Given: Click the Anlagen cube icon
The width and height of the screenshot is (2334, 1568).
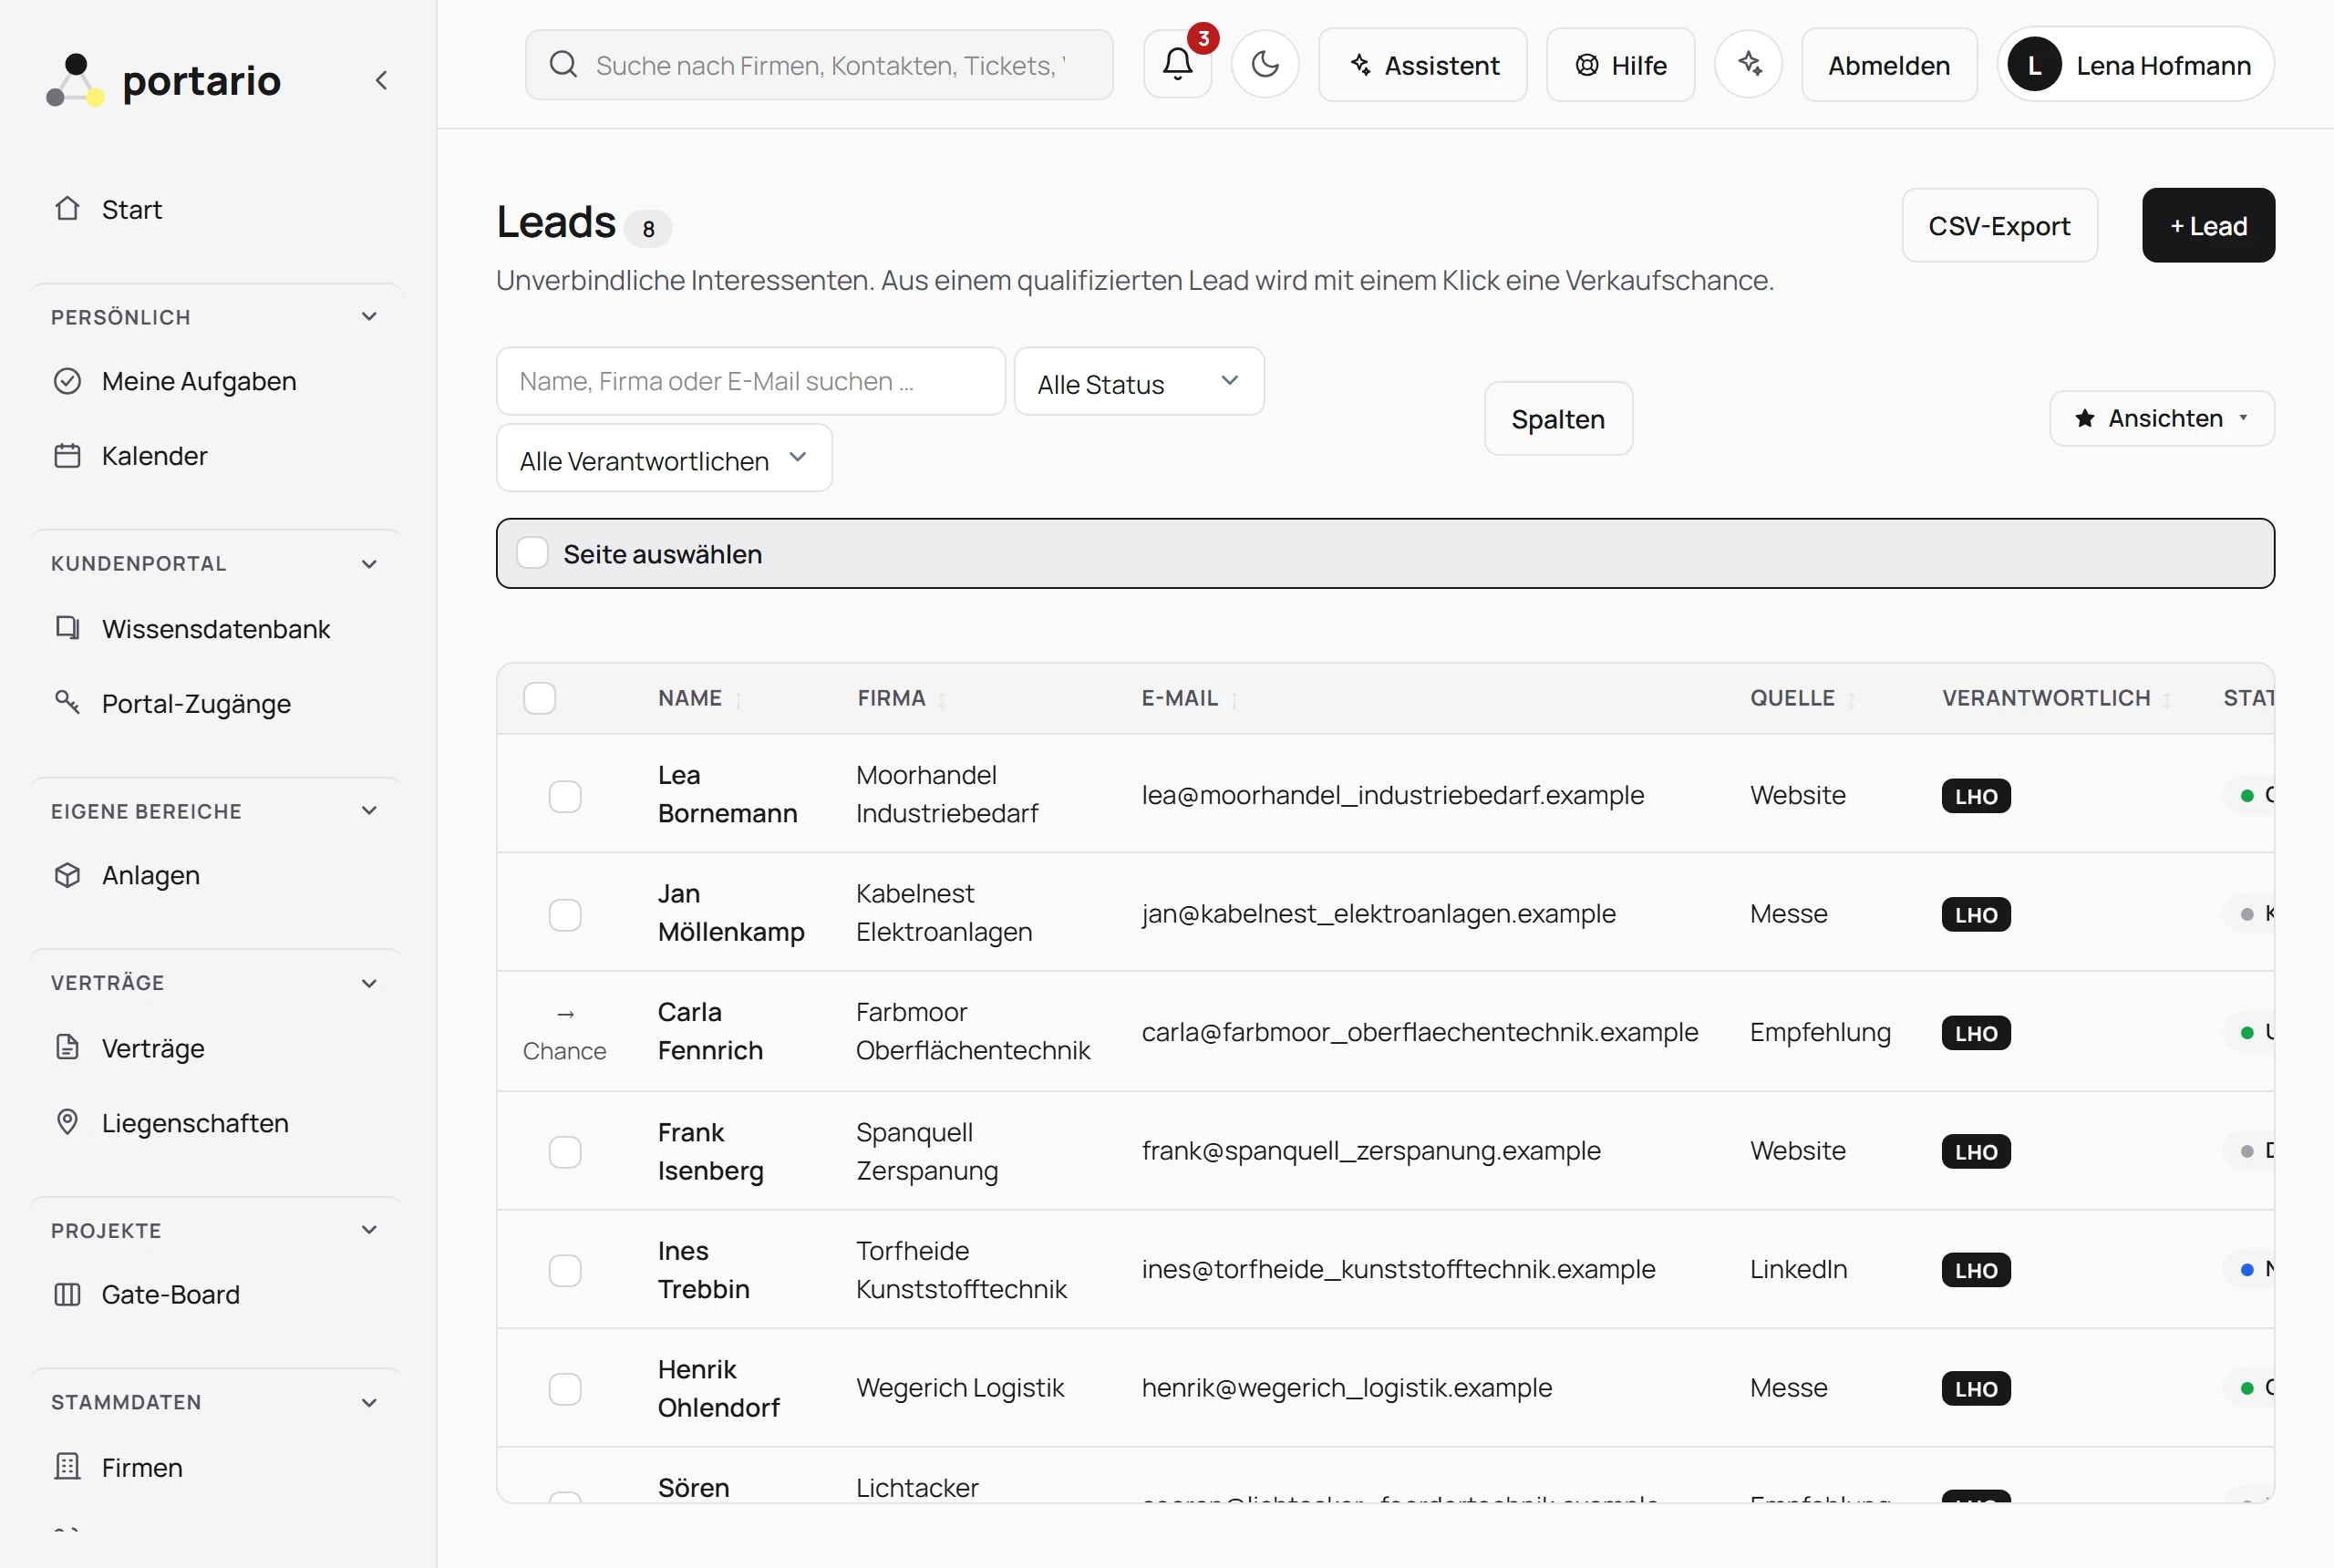Looking at the screenshot, I should coord(67,875).
